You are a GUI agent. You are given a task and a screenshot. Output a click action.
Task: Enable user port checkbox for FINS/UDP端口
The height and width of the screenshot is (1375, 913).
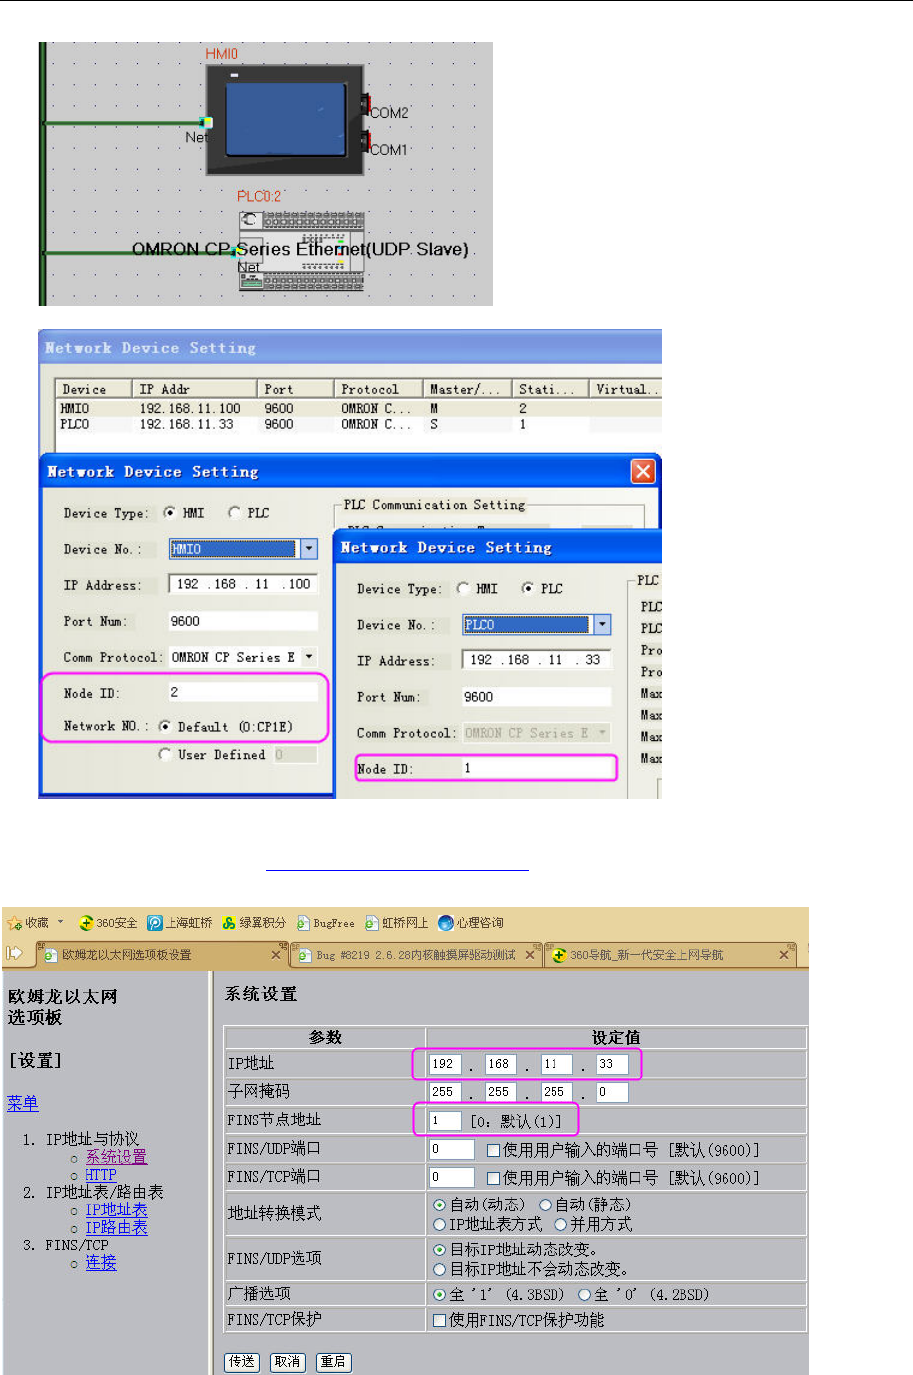493,1150
